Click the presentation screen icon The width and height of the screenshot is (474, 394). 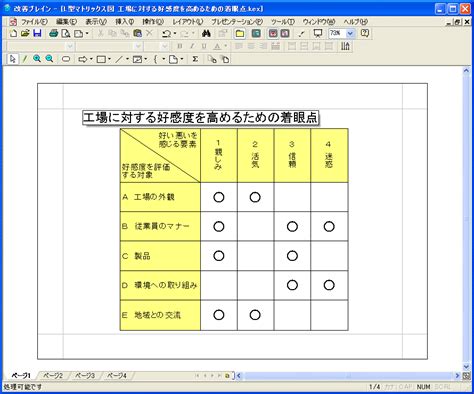tap(318, 33)
